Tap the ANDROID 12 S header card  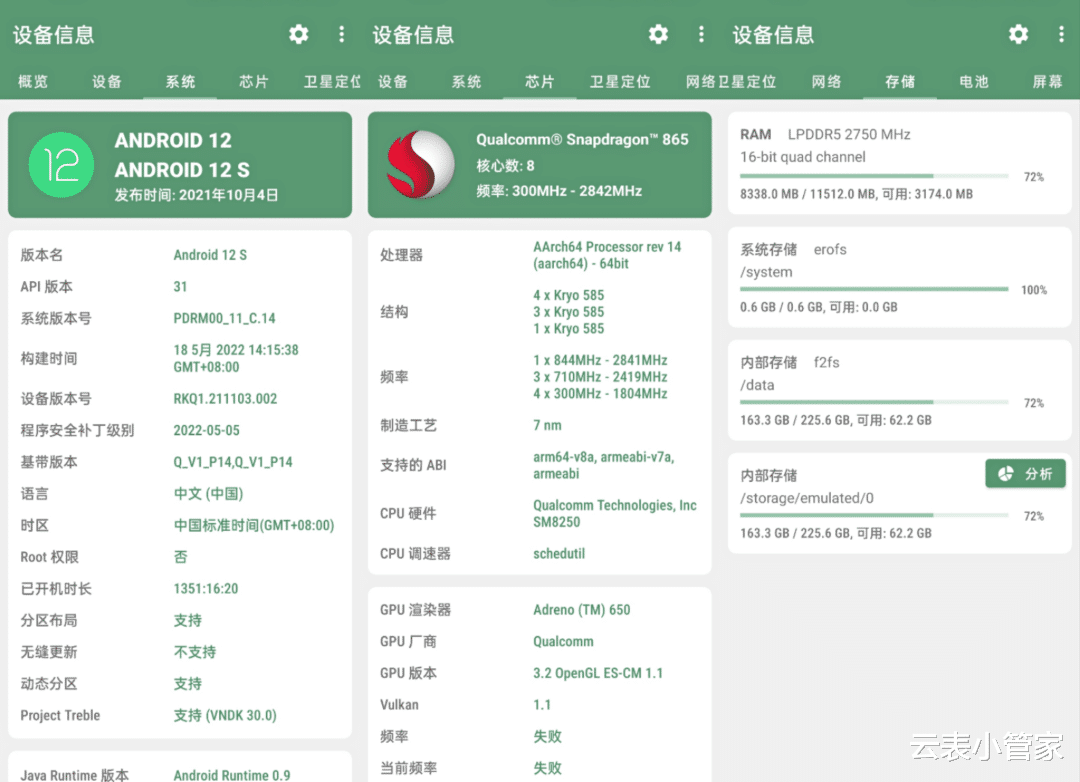click(x=180, y=165)
